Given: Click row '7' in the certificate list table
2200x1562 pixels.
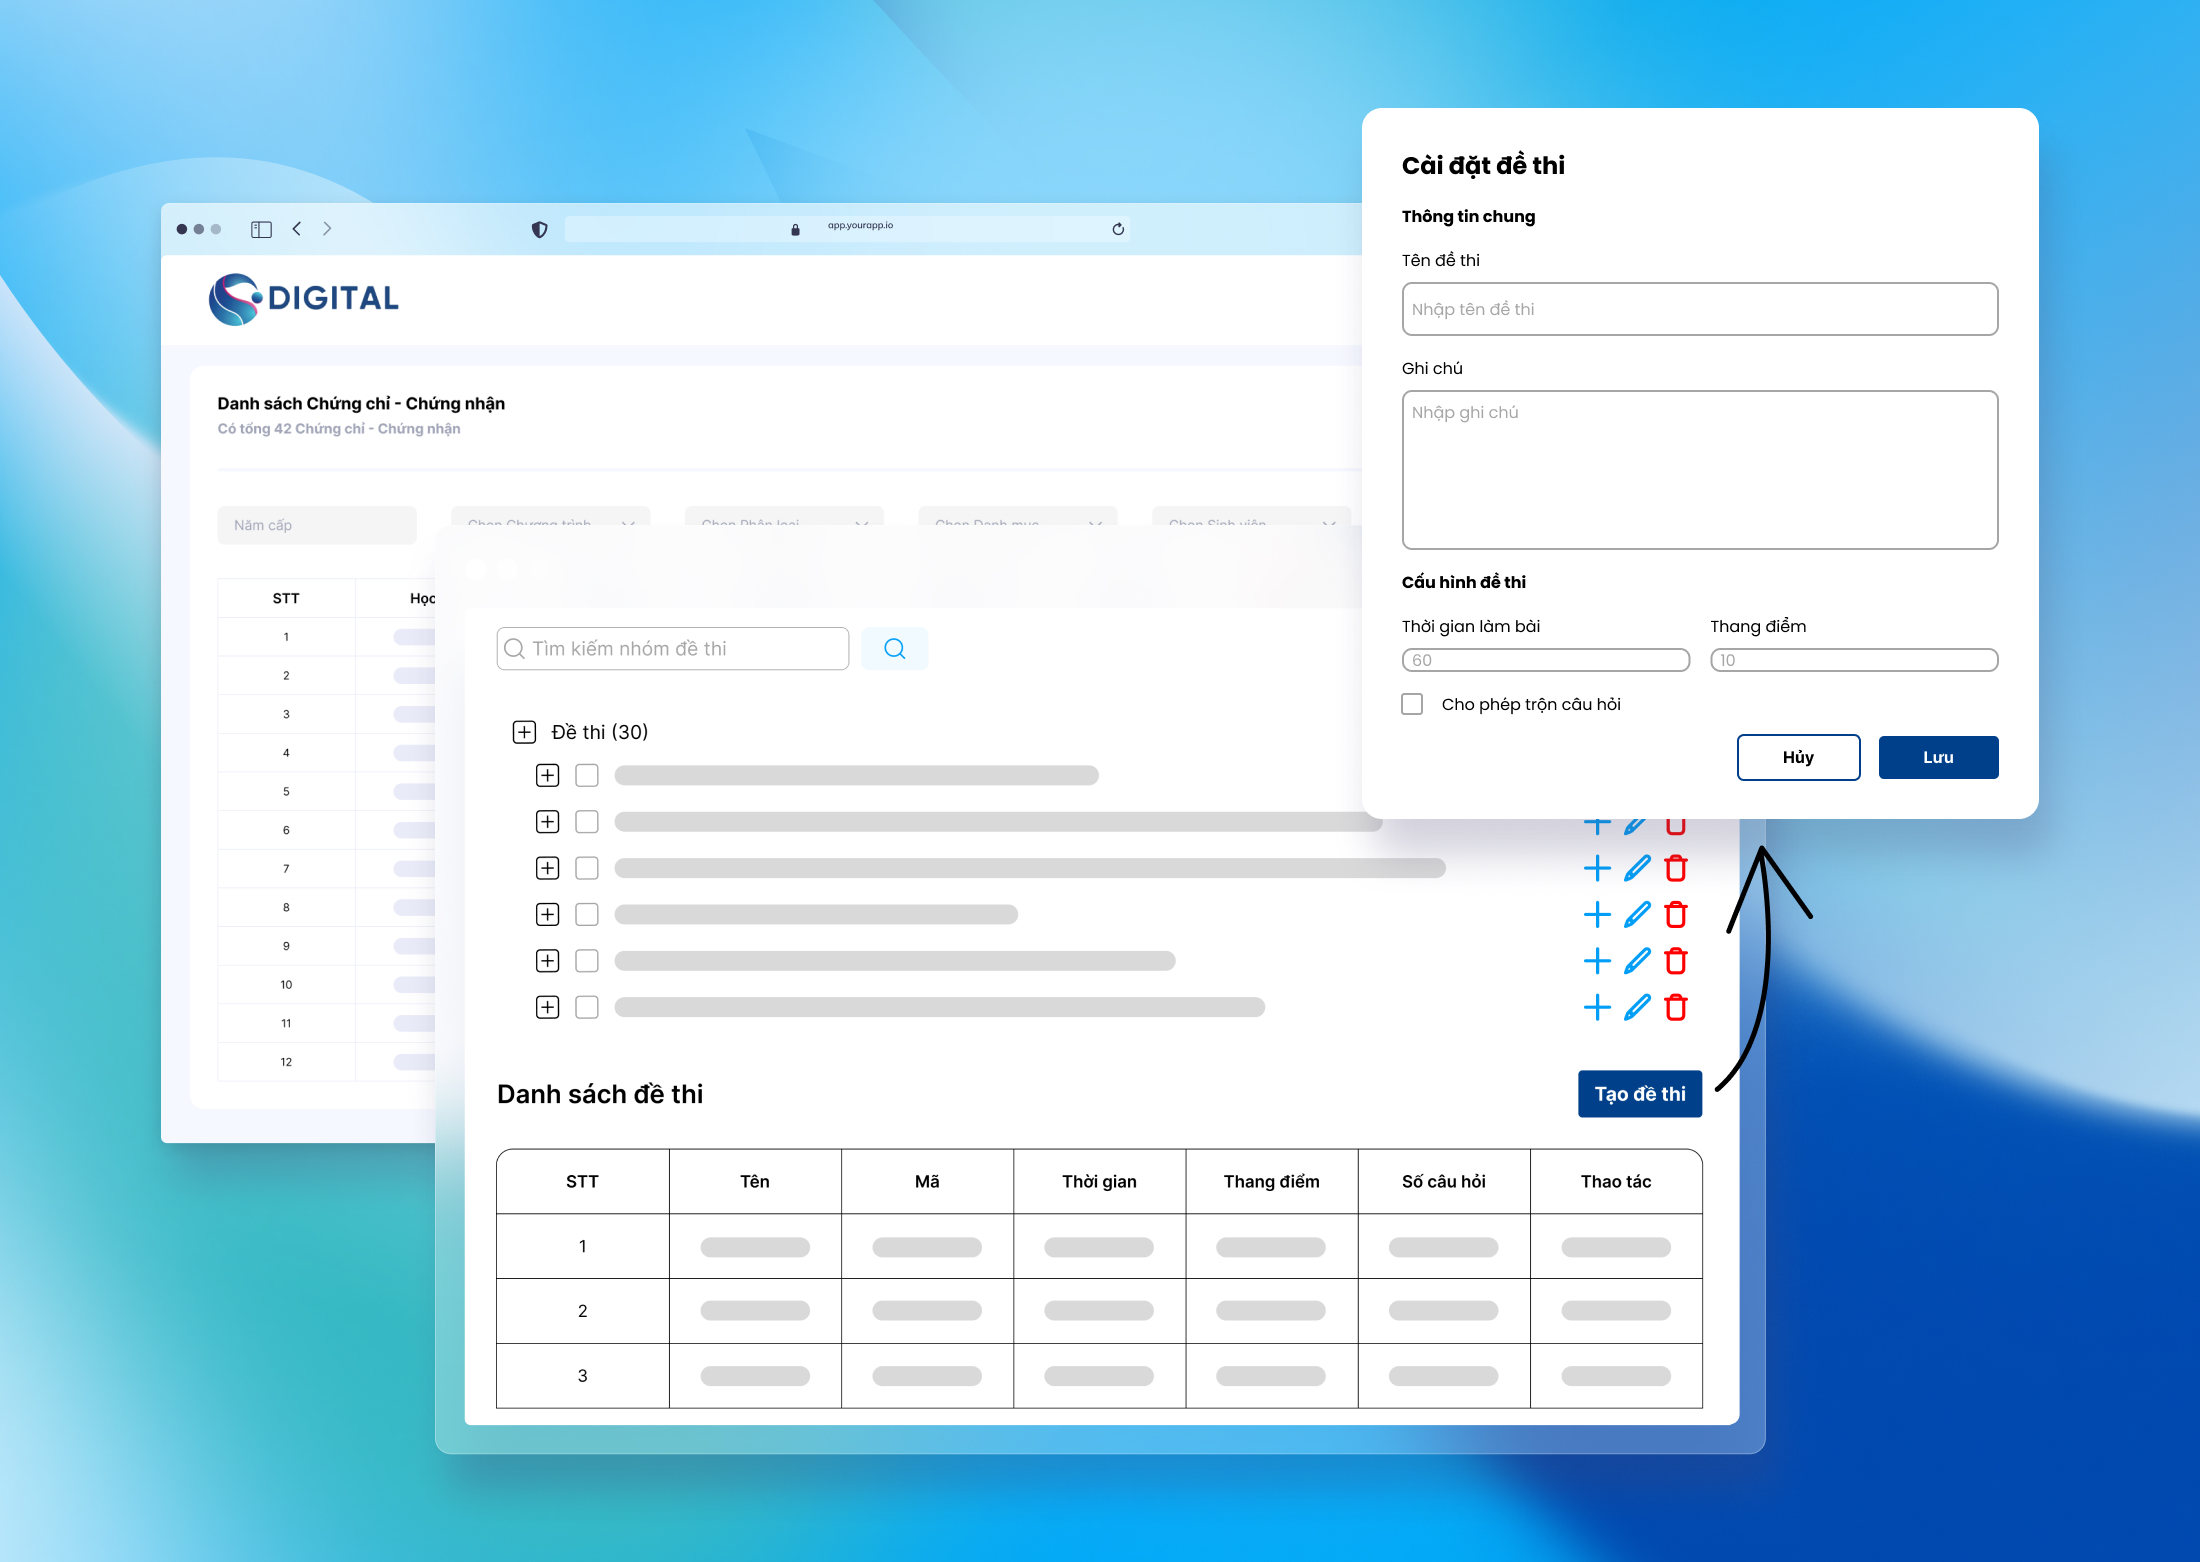Looking at the screenshot, I should coord(326,869).
